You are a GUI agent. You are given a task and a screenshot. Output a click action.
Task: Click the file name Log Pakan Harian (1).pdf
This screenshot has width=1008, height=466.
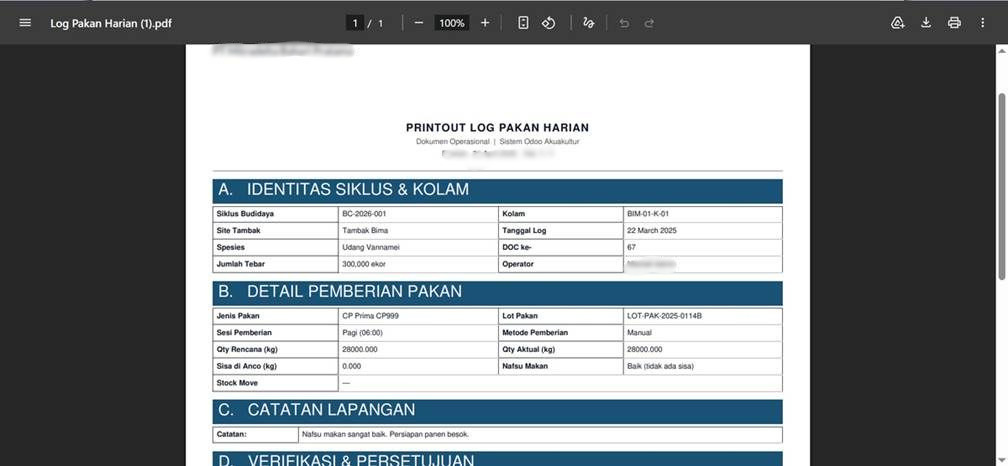pyautogui.click(x=111, y=23)
